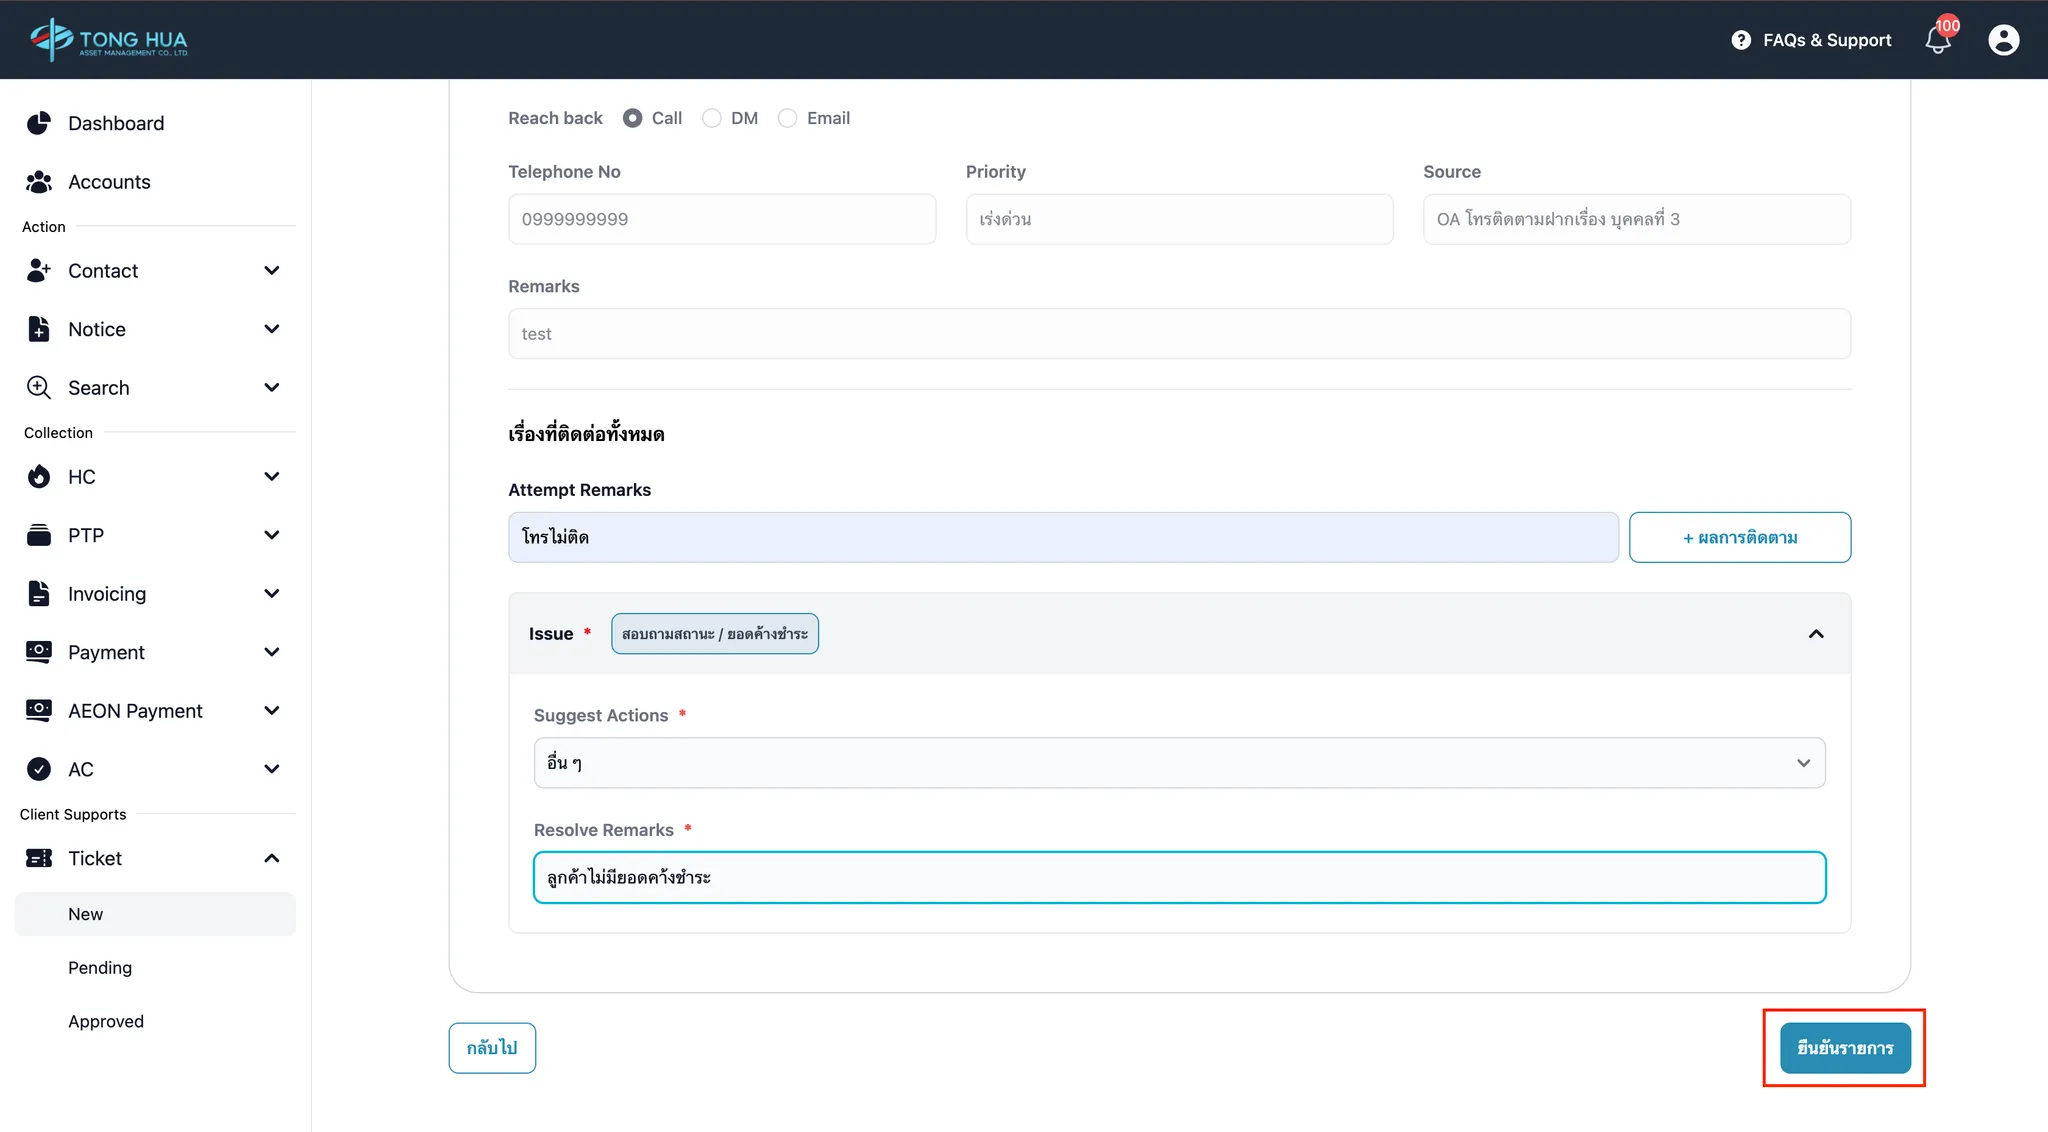Click the Accounts people icon
The height and width of the screenshot is (1132, 2048).
[39, 182]
